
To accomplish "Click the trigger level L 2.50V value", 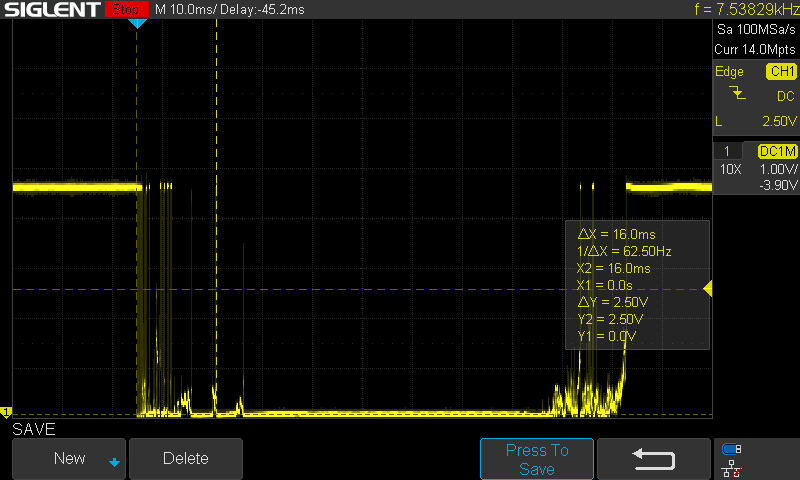I will click(x=779, y=121).
